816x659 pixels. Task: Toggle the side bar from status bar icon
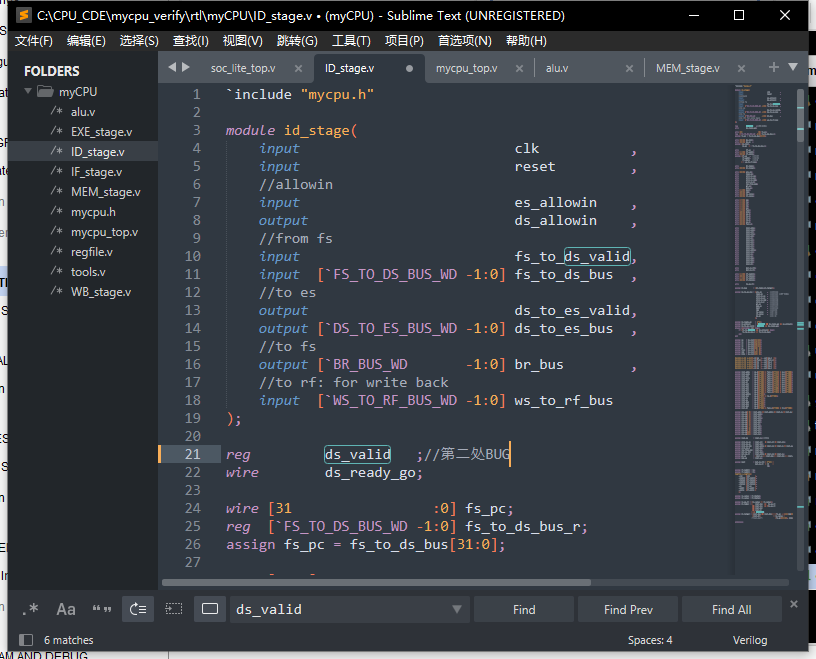click(x=26, y=640)
